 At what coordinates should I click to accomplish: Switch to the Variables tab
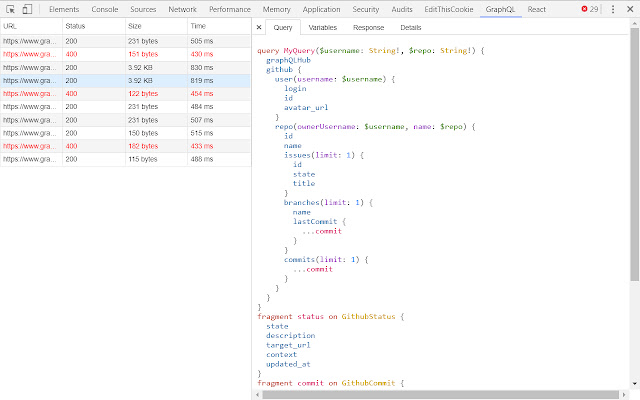click(x=323, y=28)
